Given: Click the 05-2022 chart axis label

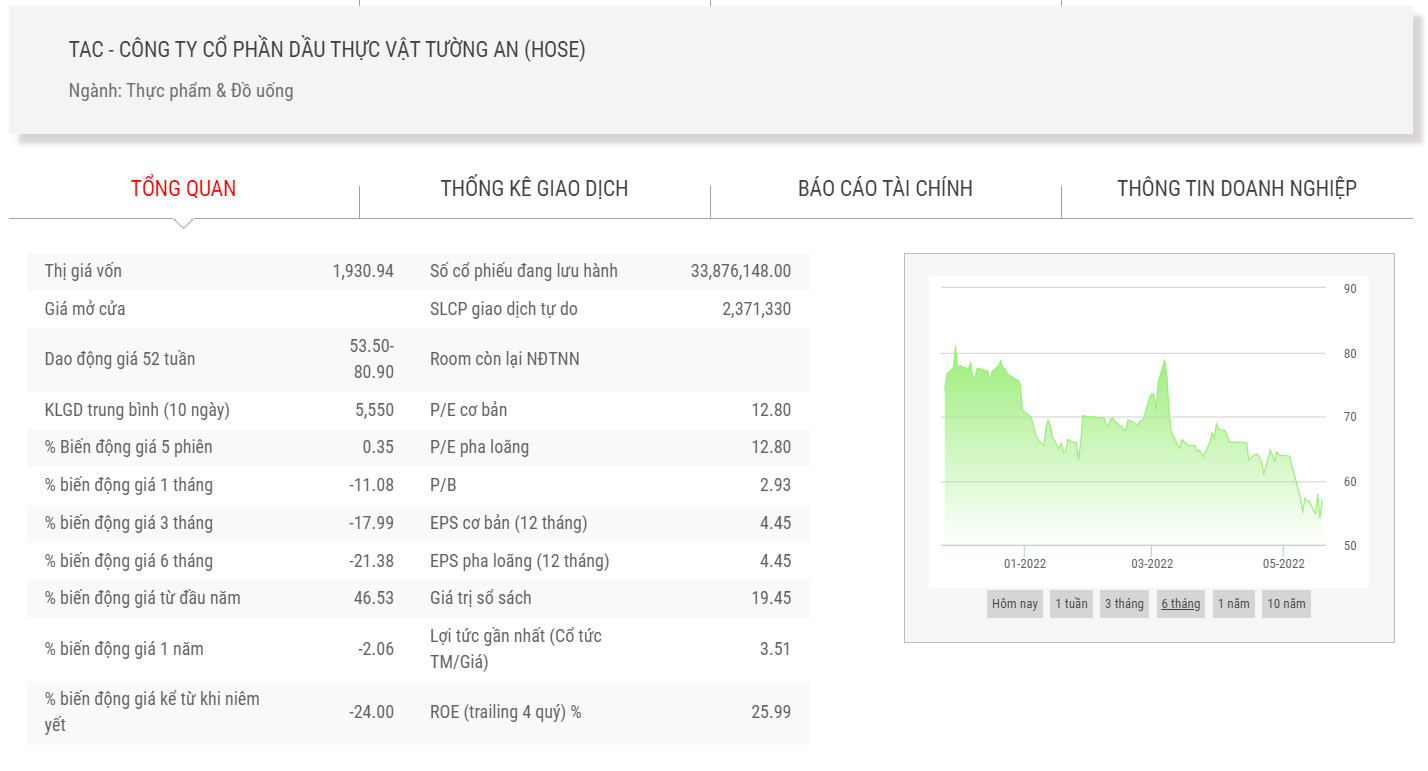Looking at the screenshot, I should (x=1283, y=564).
